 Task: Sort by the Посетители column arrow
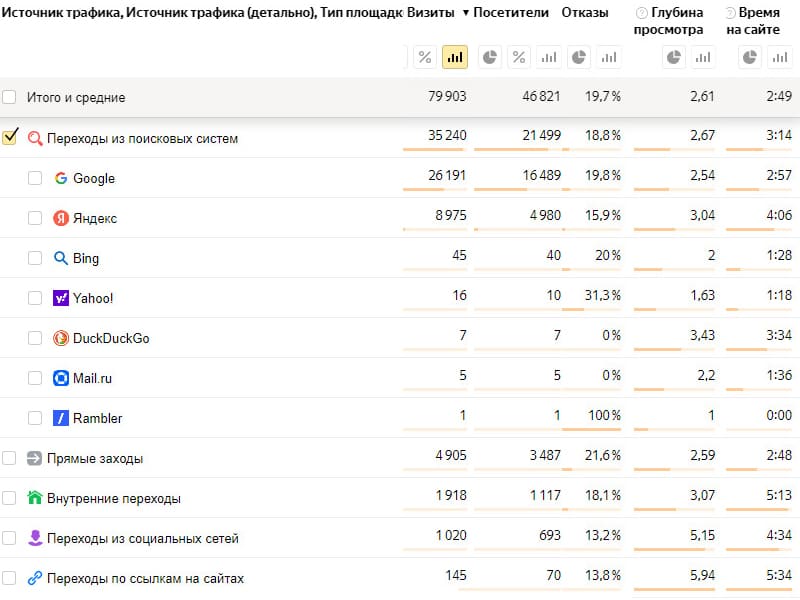point(466,13)
